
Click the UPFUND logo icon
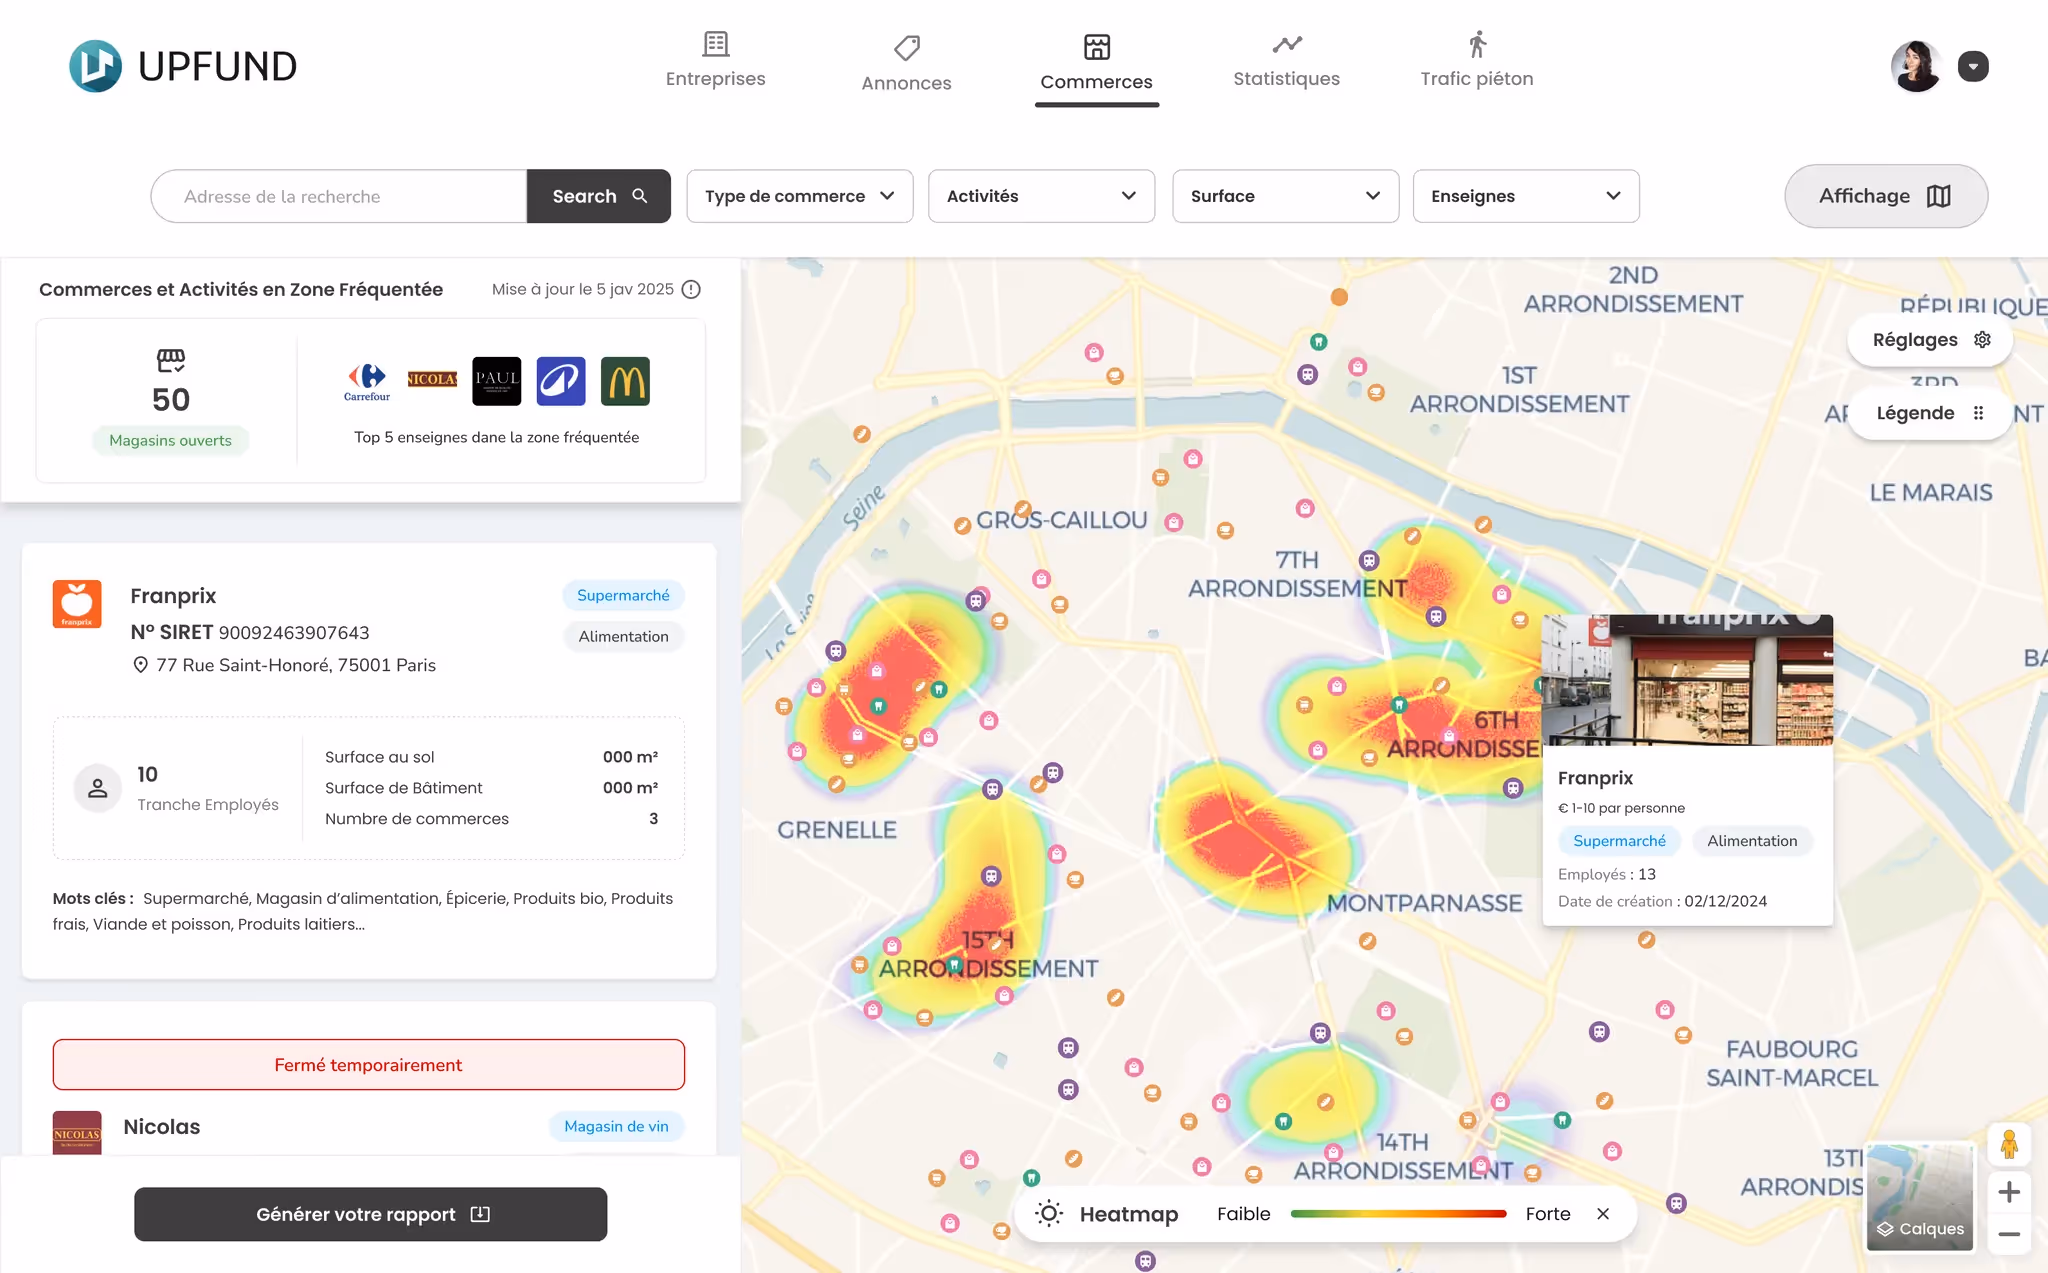click(x=95, y=66)
